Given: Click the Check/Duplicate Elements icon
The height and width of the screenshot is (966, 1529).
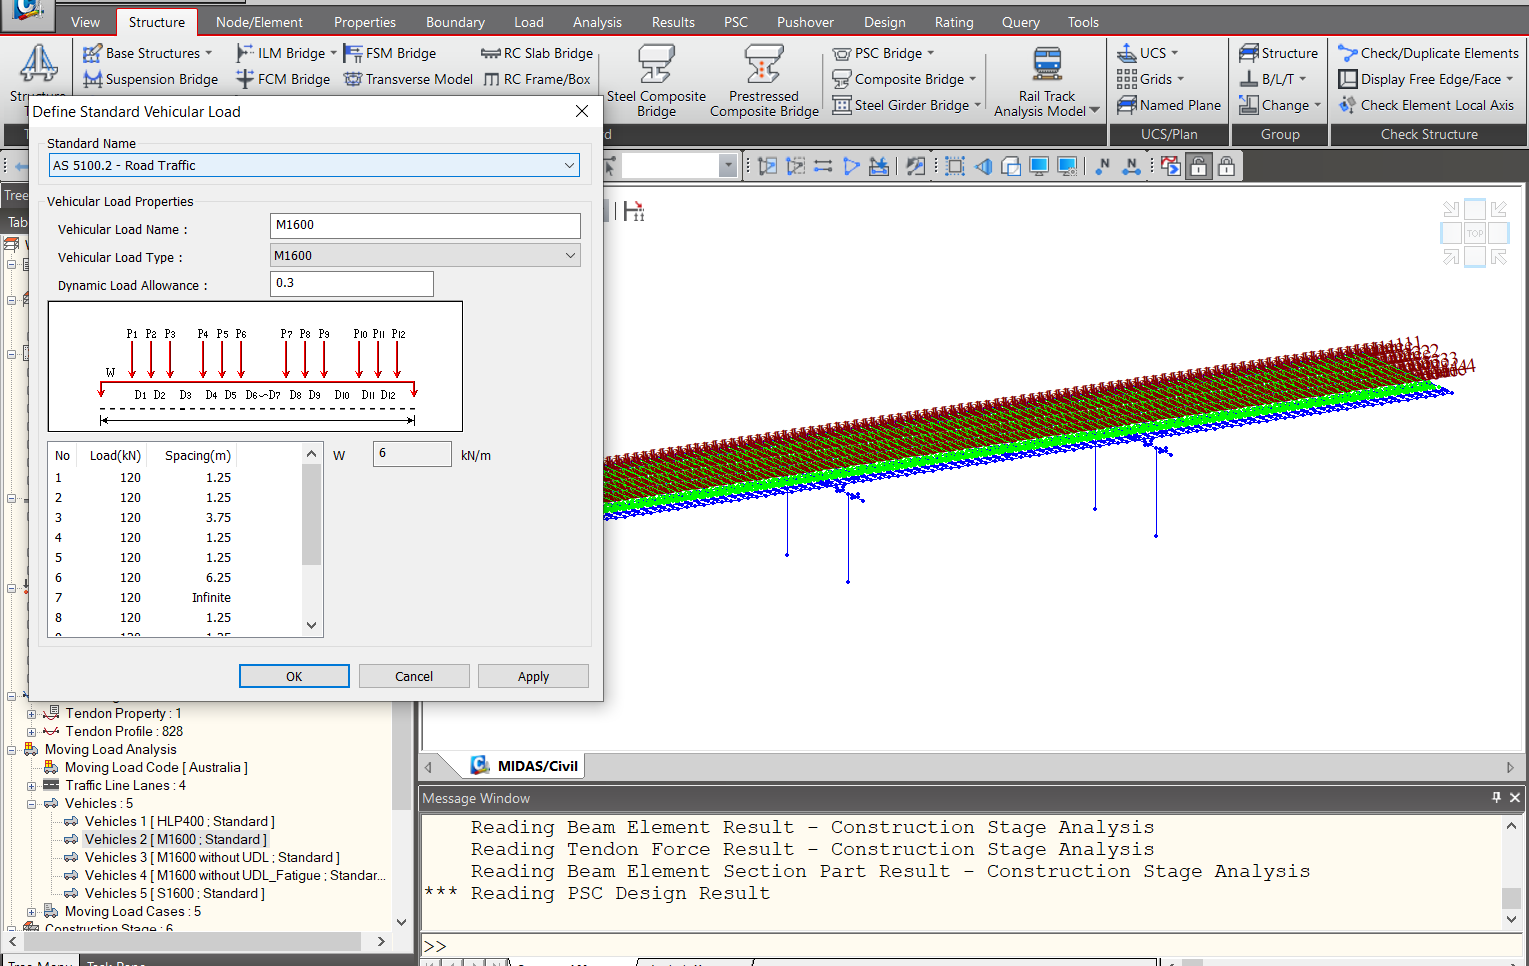Looking at the screenshot, I should [1427, 52].
